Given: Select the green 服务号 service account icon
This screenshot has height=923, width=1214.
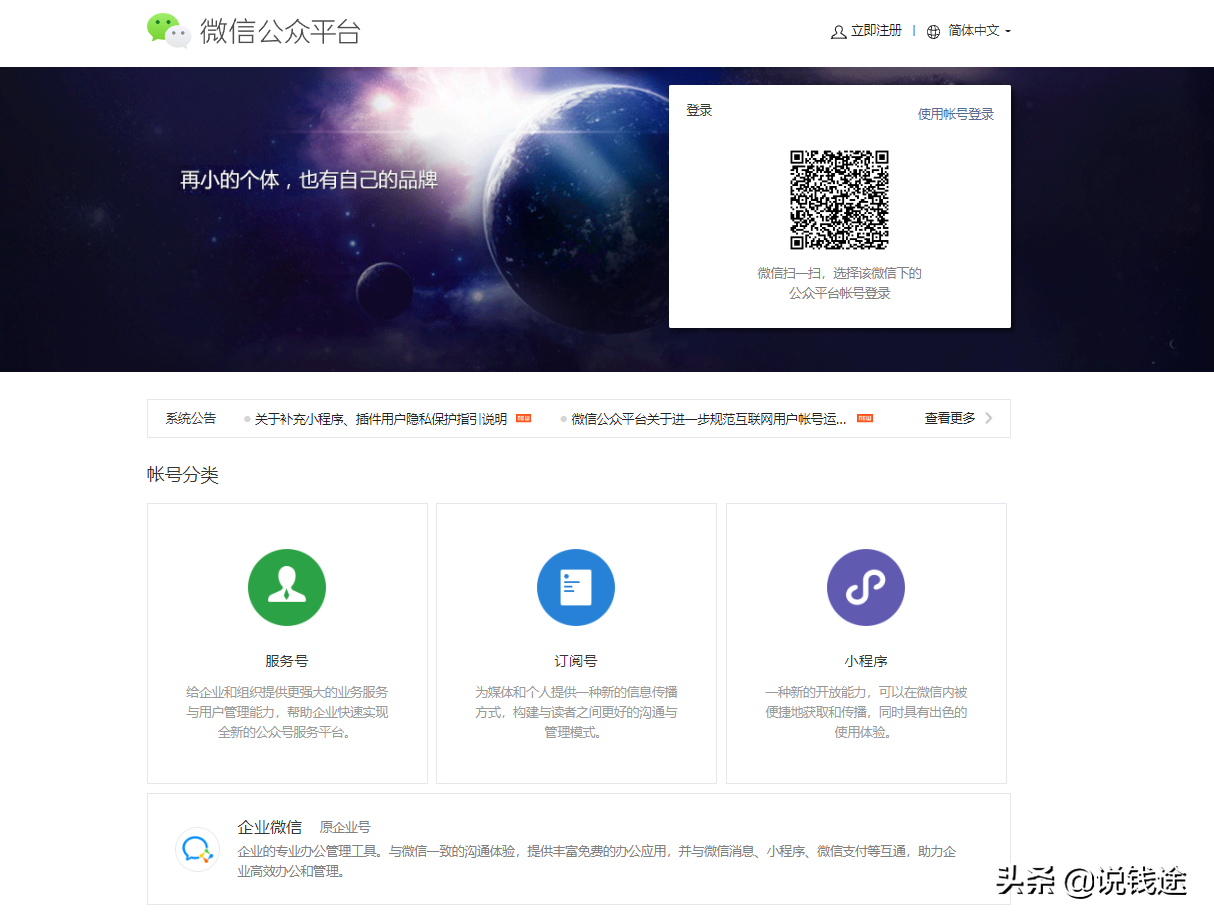Looking at the screenshot, I should [287, 587].
